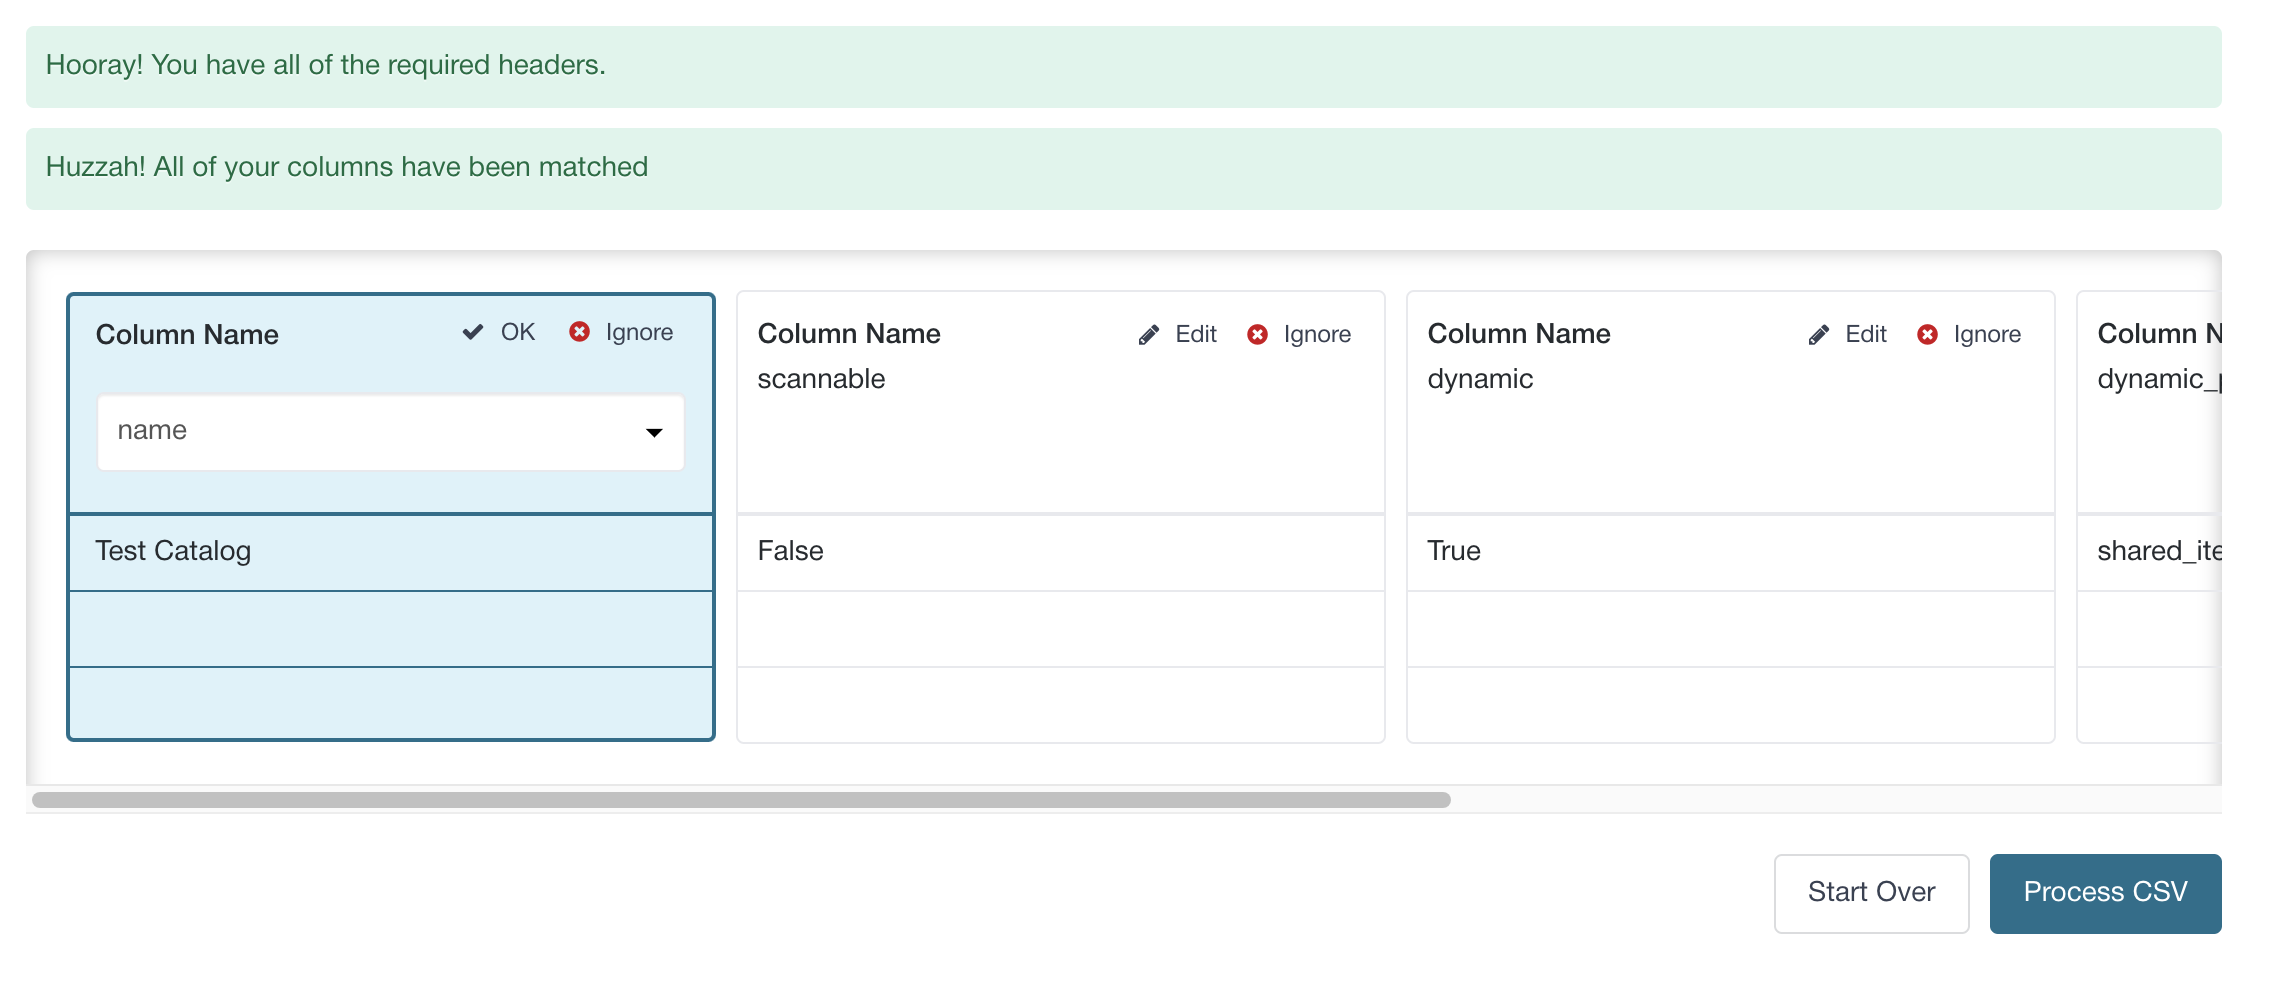Confirm name column with OK
The width and height of the screenshot is (2288, 992).
pos(499,332)
